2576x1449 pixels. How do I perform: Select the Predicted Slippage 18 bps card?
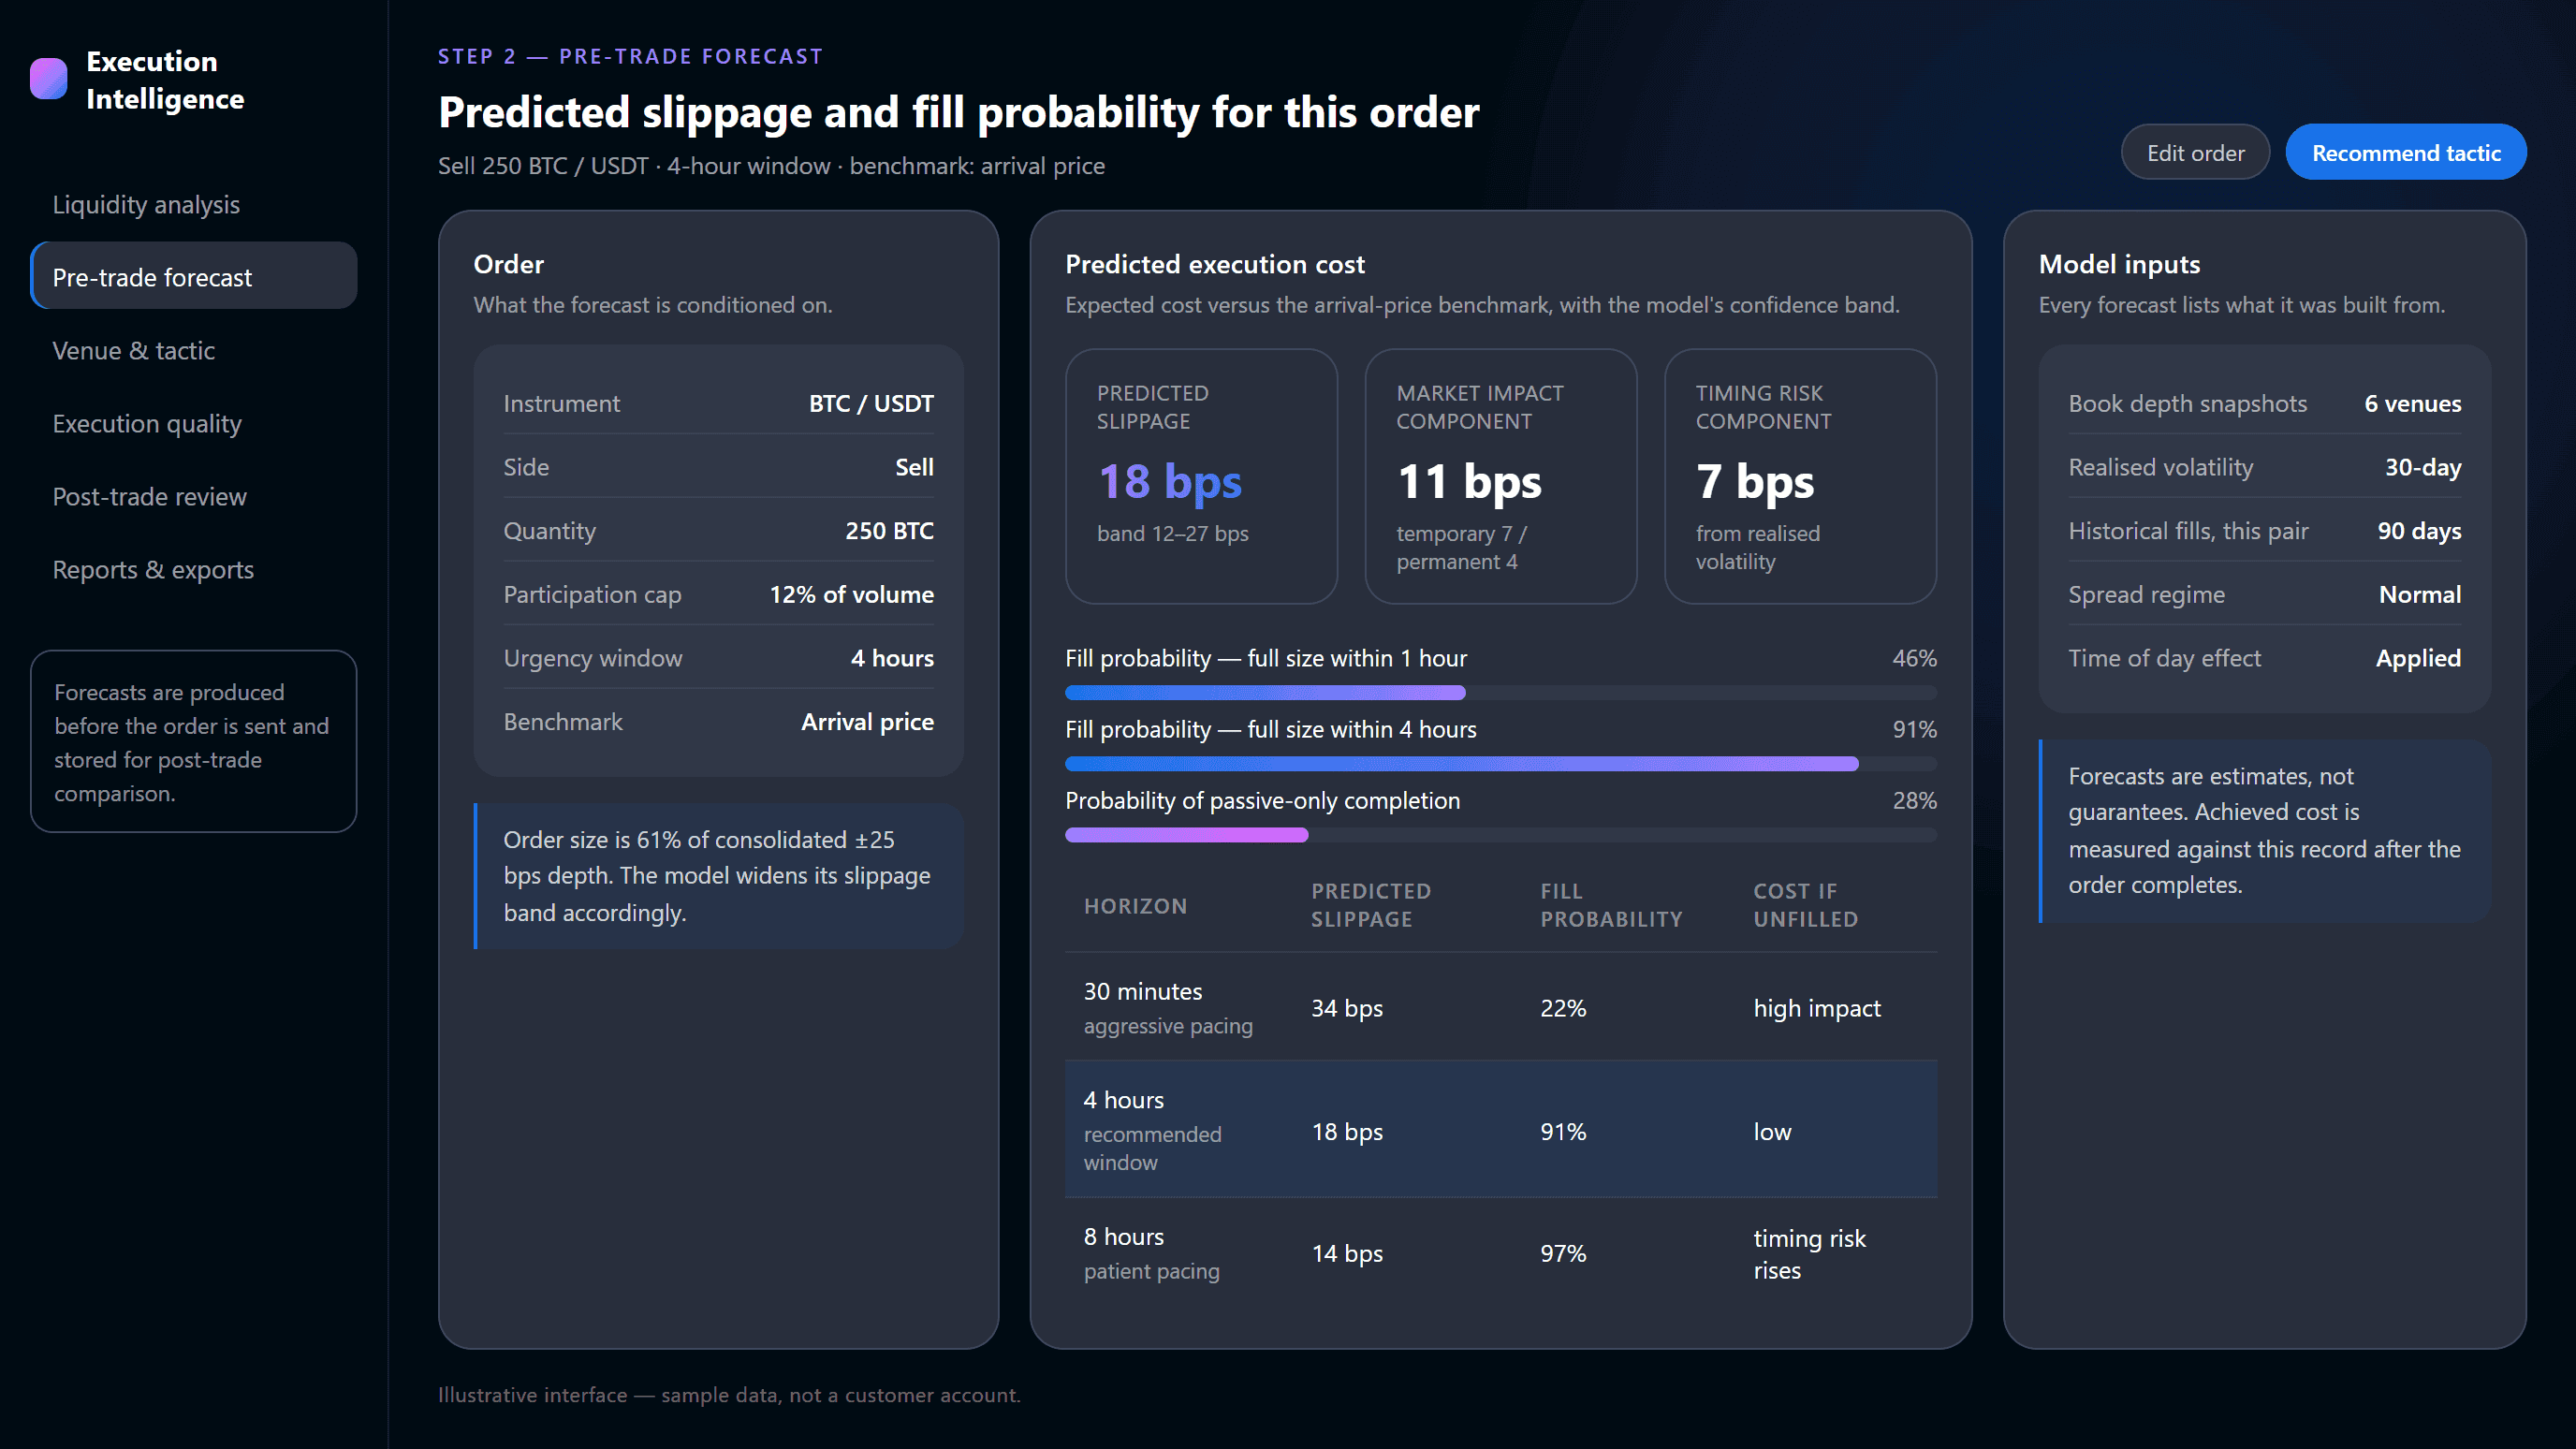1201,476
